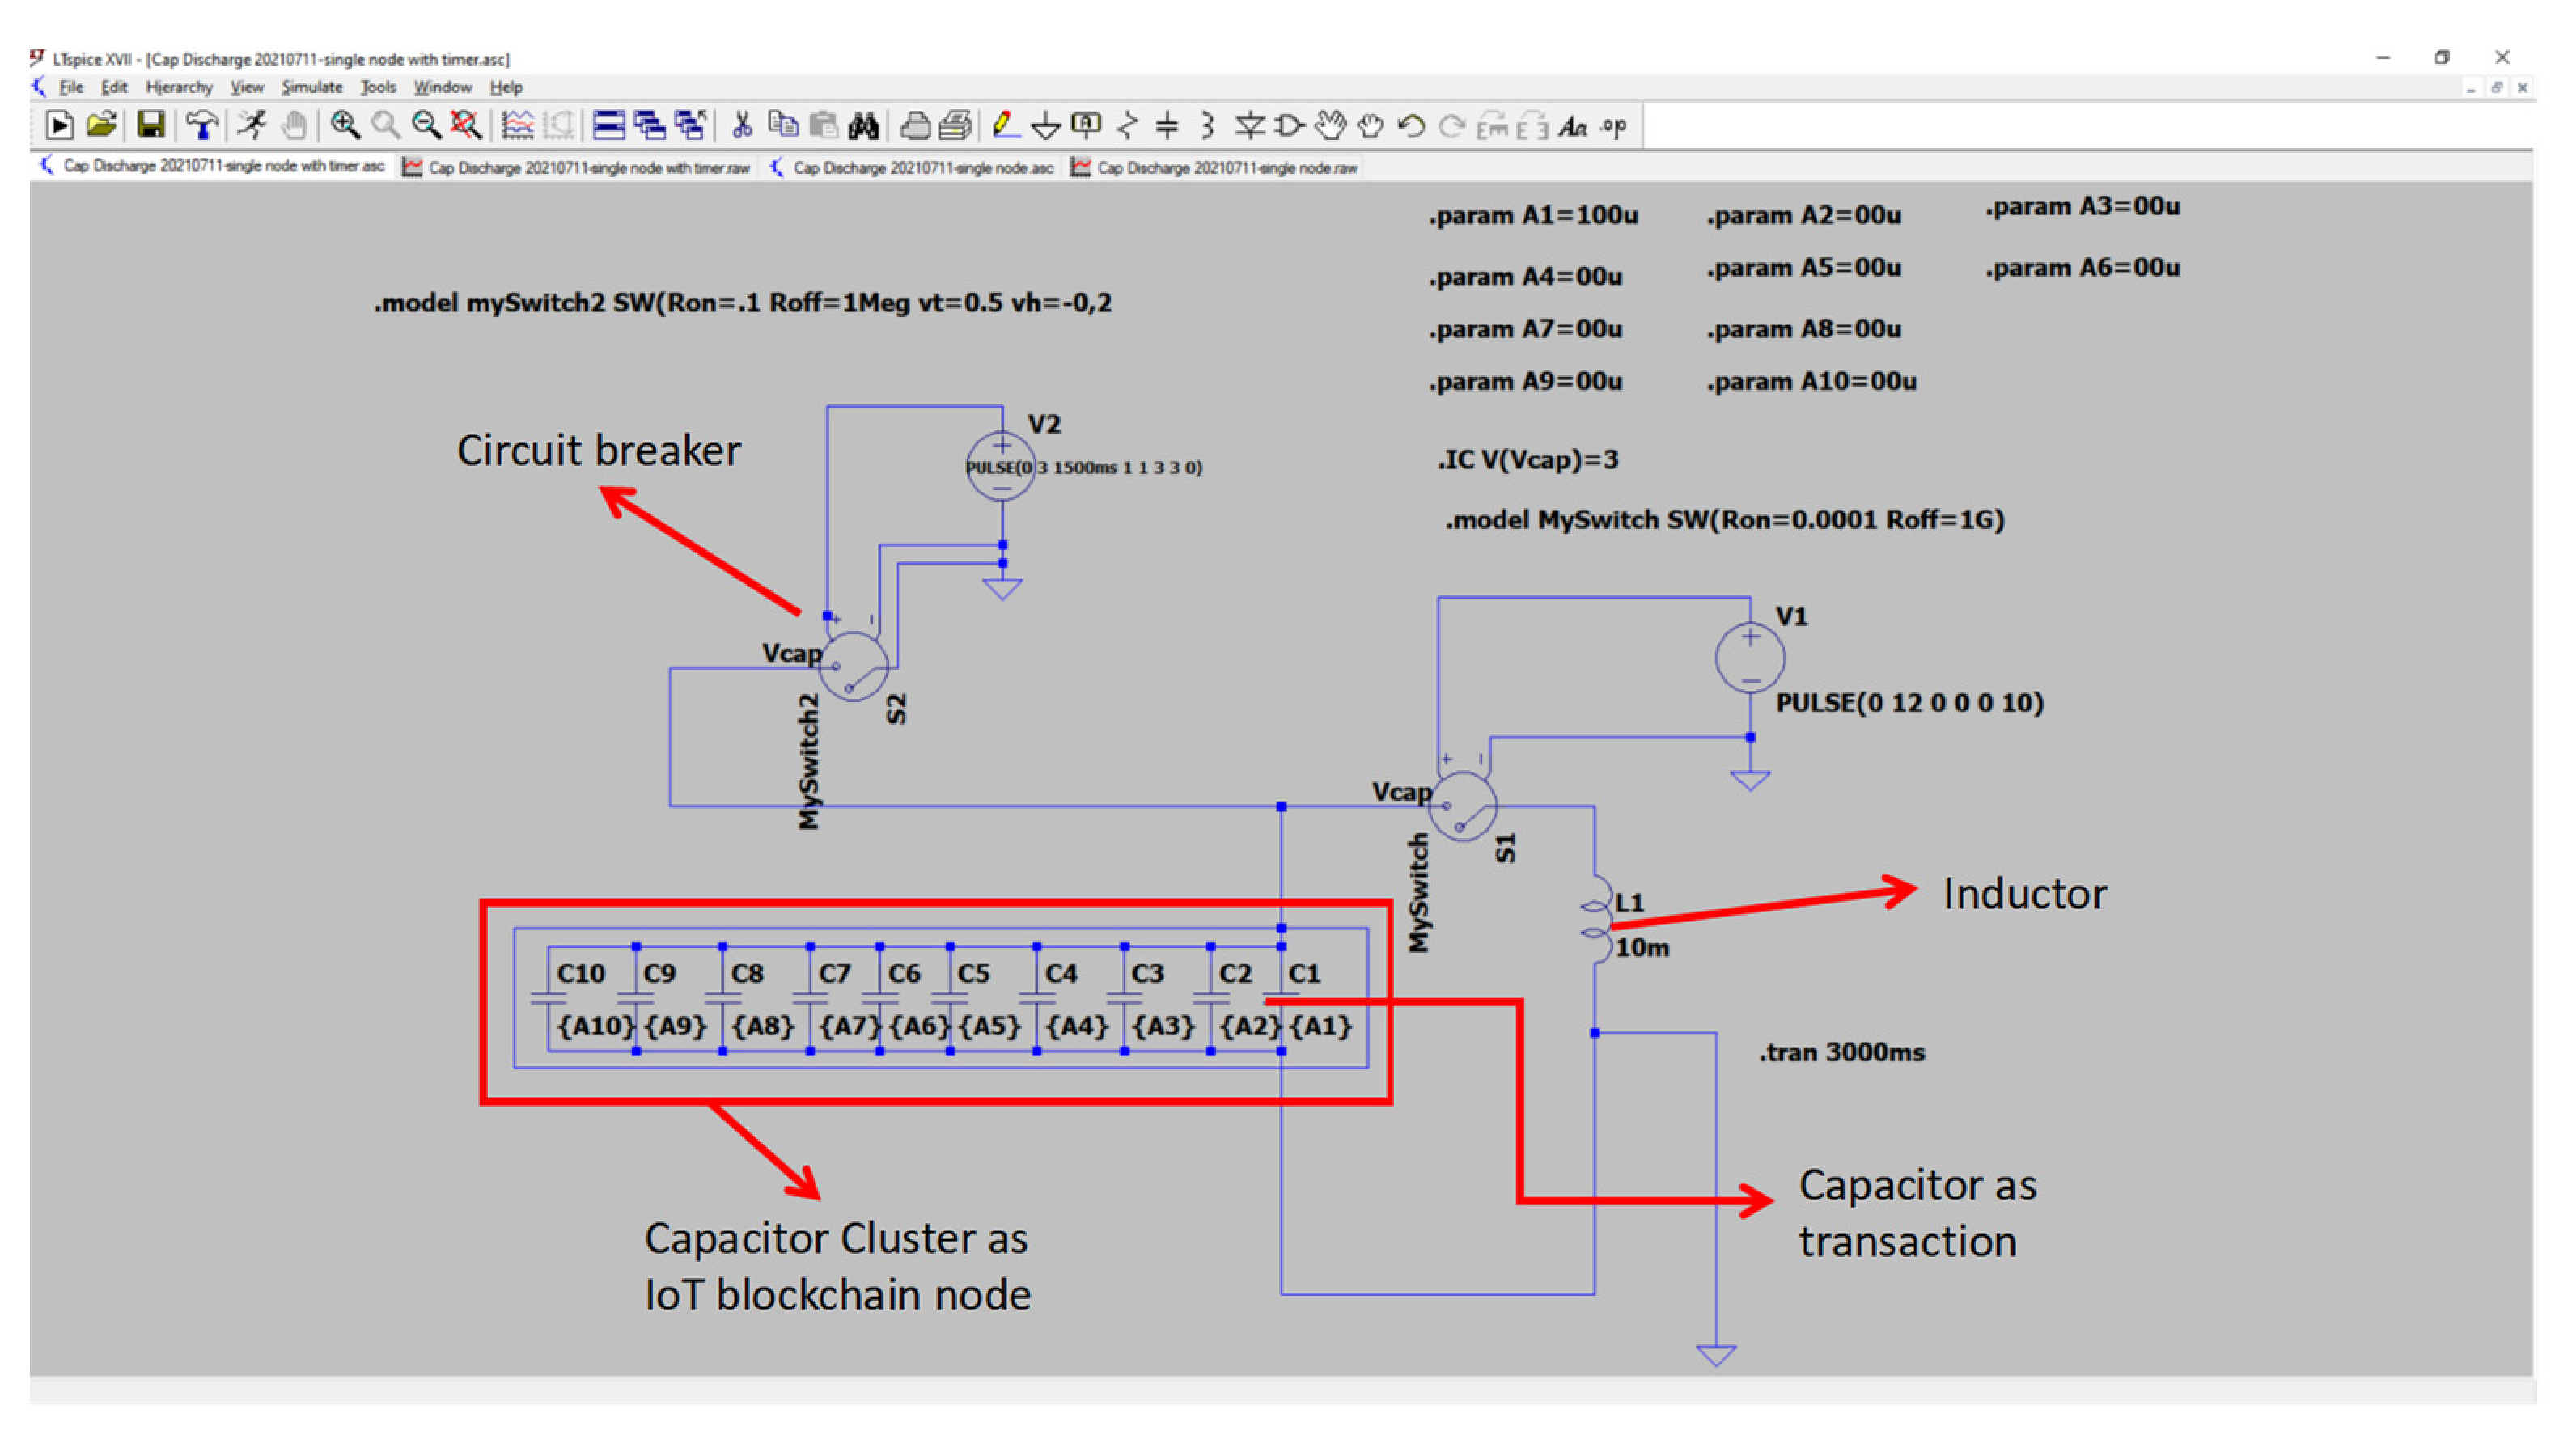
Task: Select the Resistor component tool
Action: 1127,126
